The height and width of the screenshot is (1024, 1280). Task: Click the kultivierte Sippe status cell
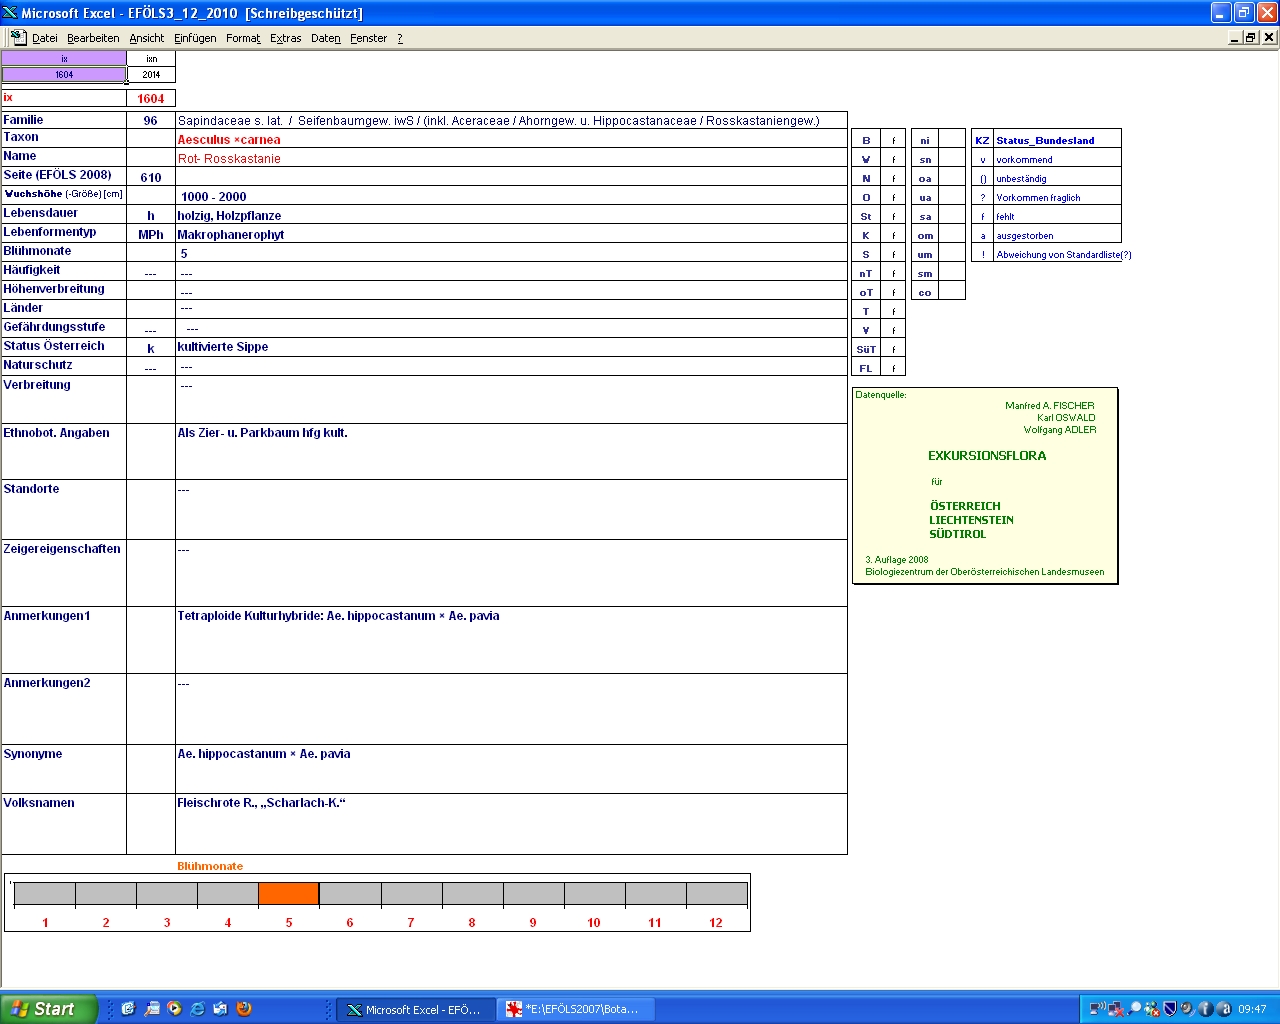tap(511, 347)
